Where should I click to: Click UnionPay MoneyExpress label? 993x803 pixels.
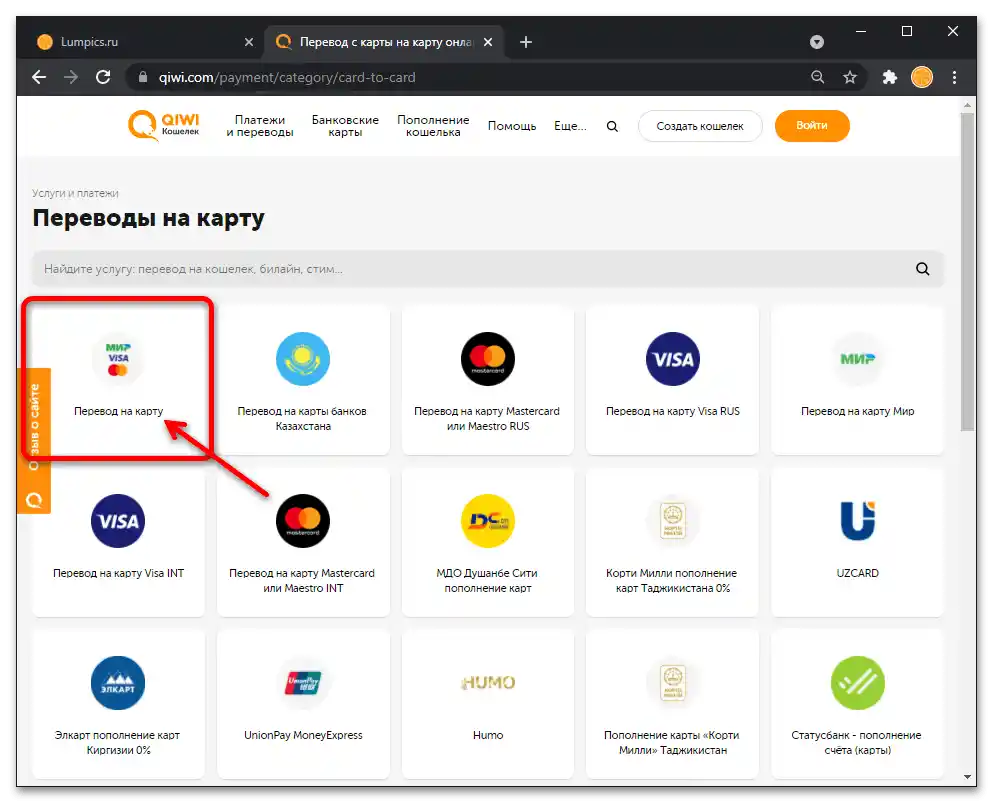tap(303, 735)
